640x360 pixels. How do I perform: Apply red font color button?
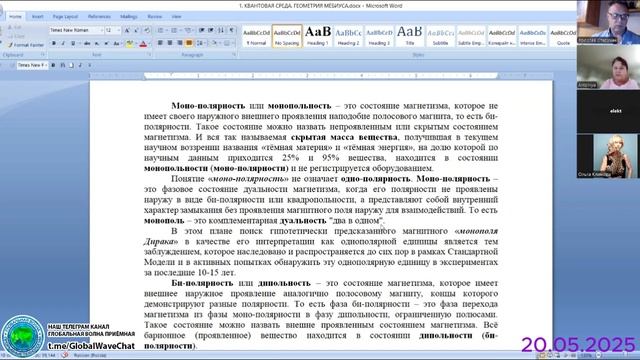tap(143, 43)
